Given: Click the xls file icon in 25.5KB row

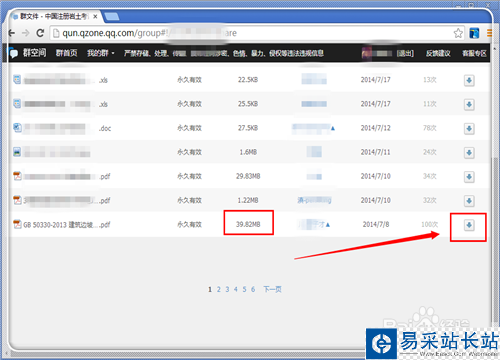Looking at the screenshot, I should click(17, 103).
